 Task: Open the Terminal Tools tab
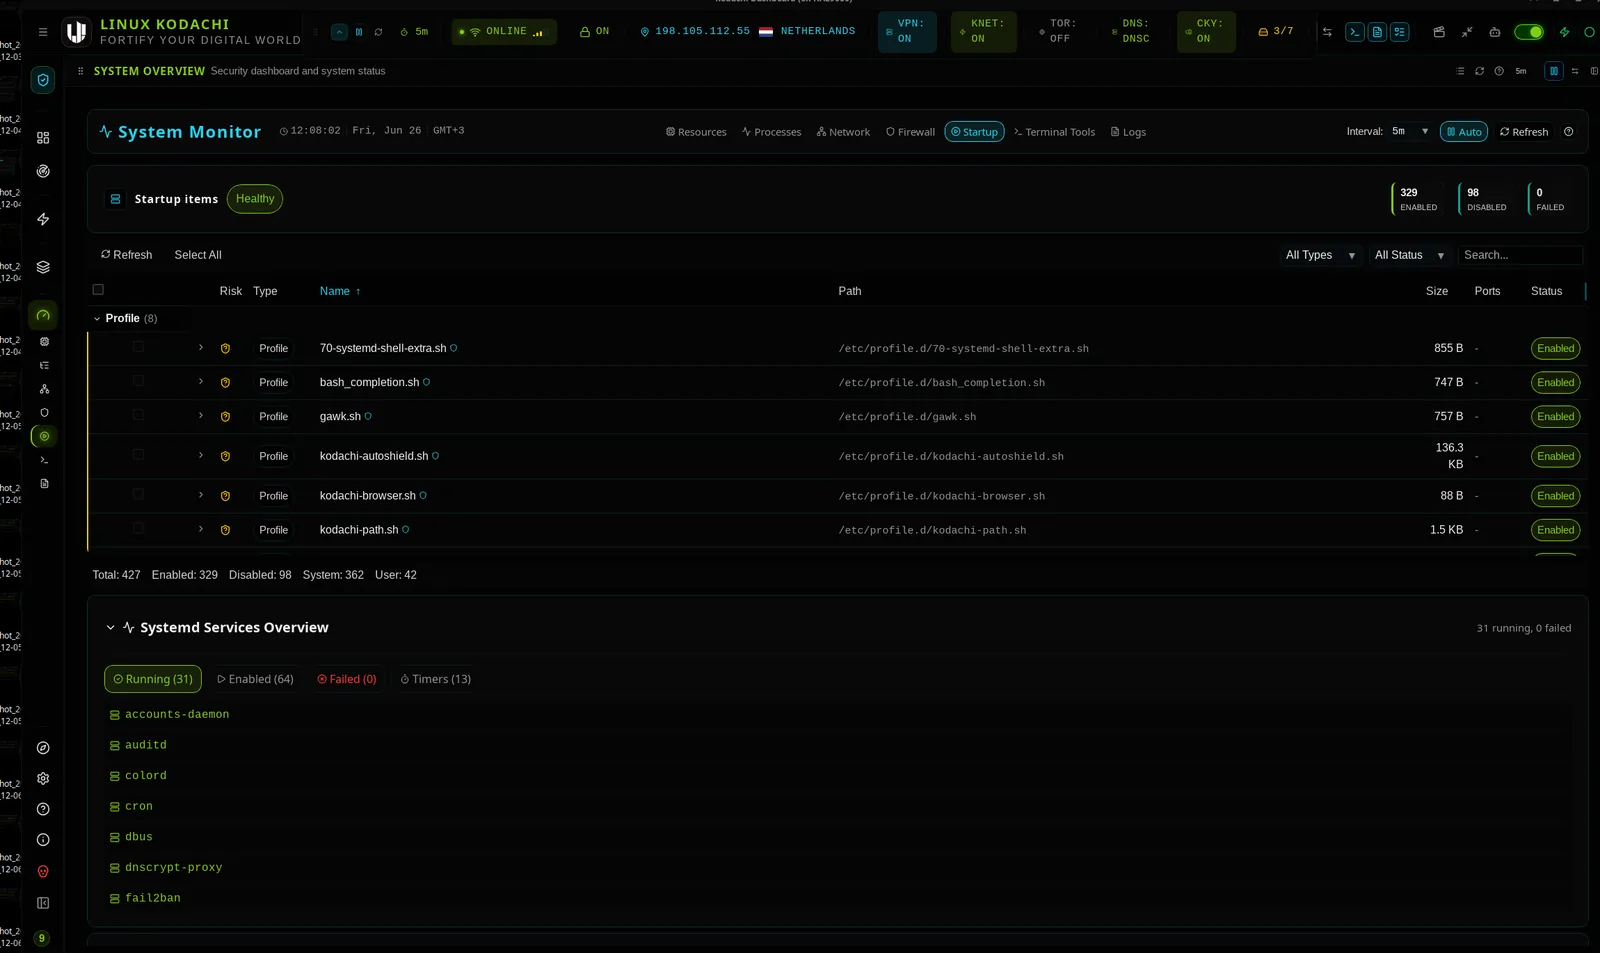click(1054, 132)
